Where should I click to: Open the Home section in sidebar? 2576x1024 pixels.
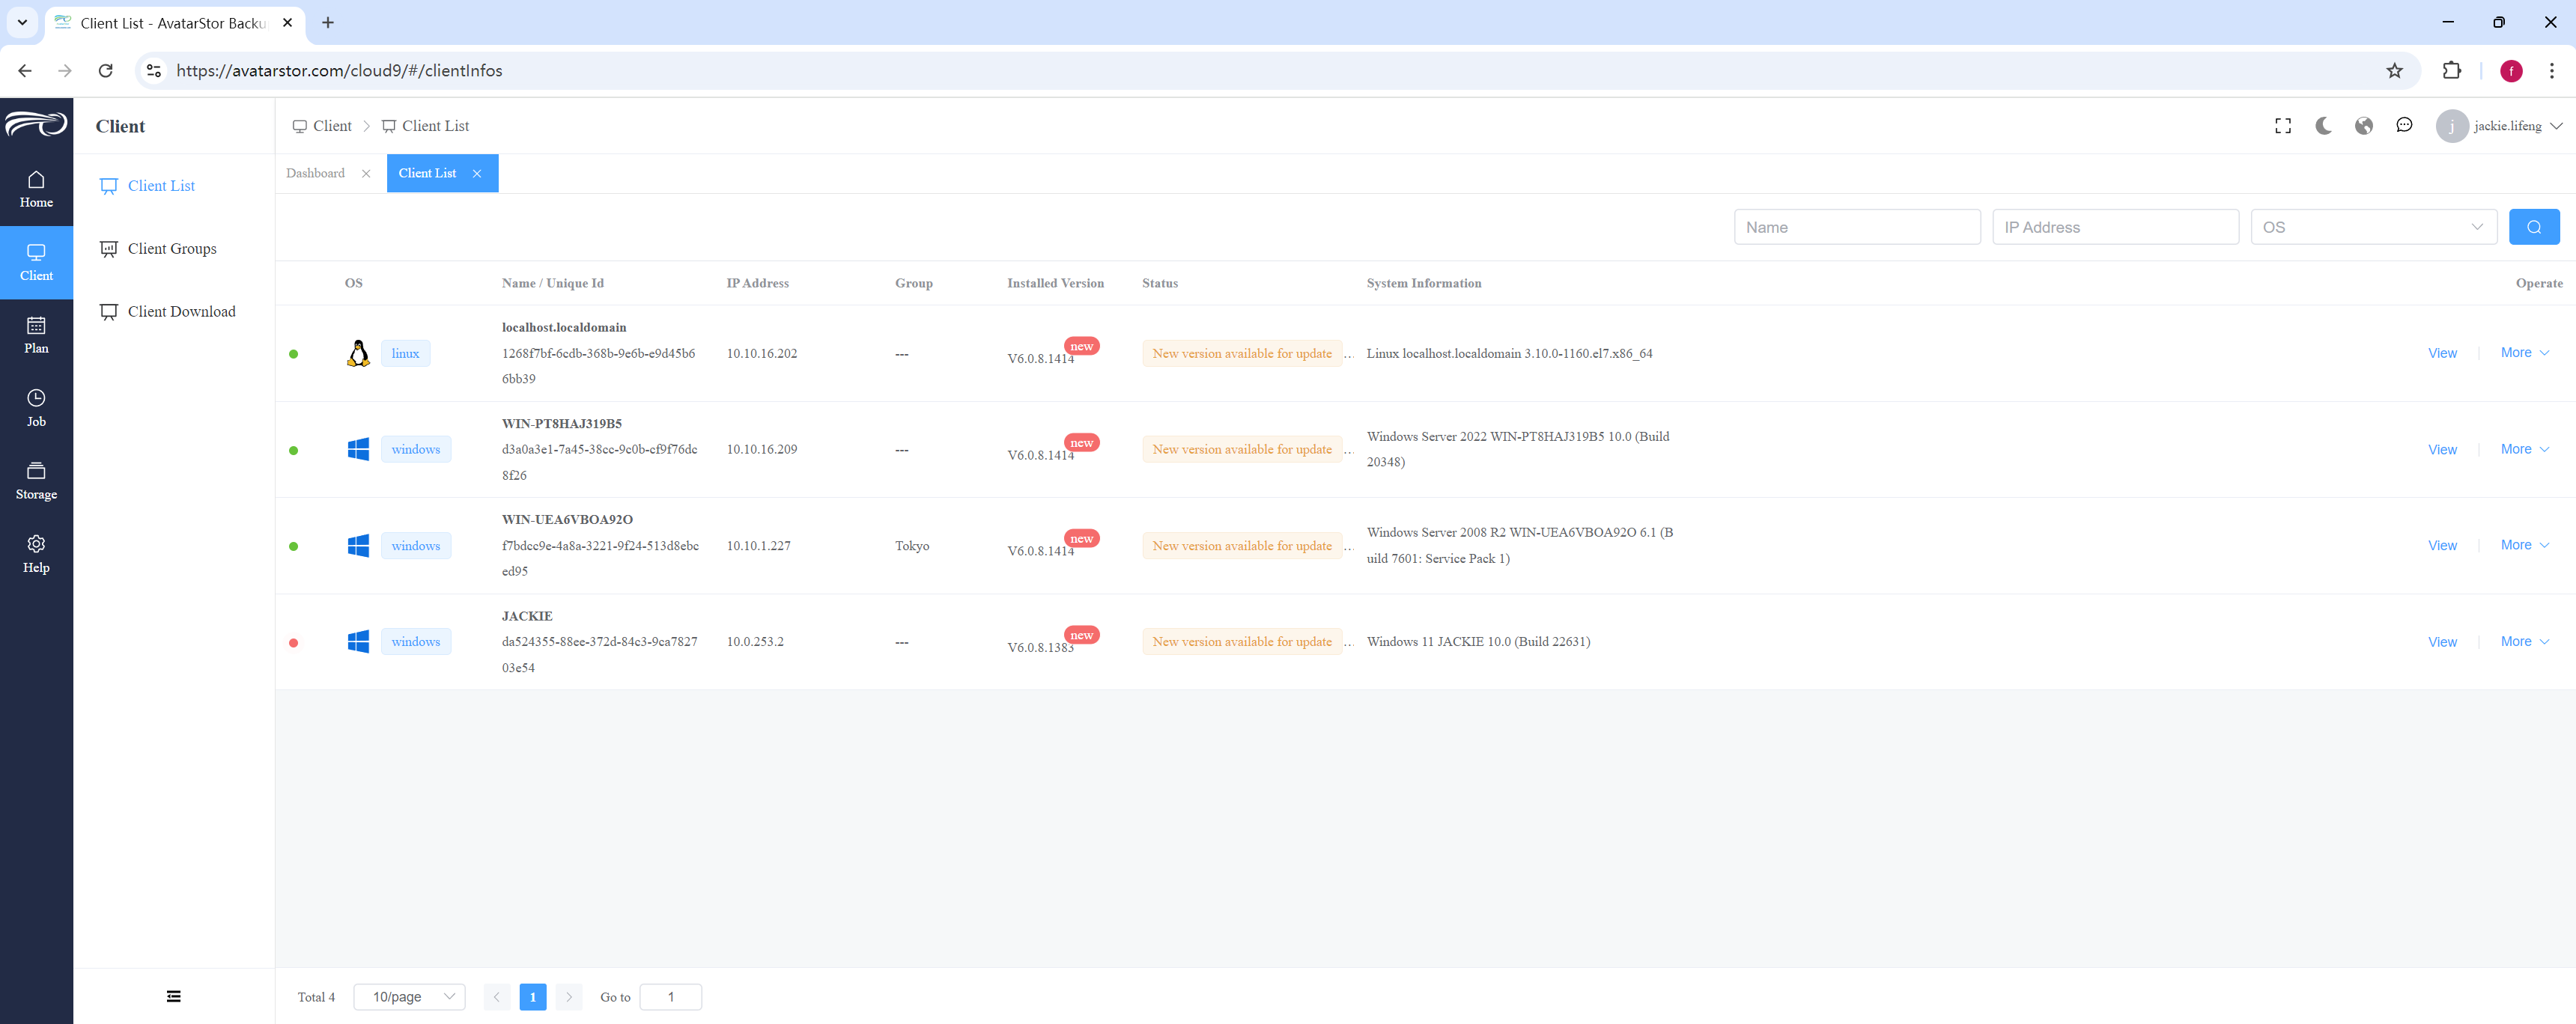click(x=36, y=189)
